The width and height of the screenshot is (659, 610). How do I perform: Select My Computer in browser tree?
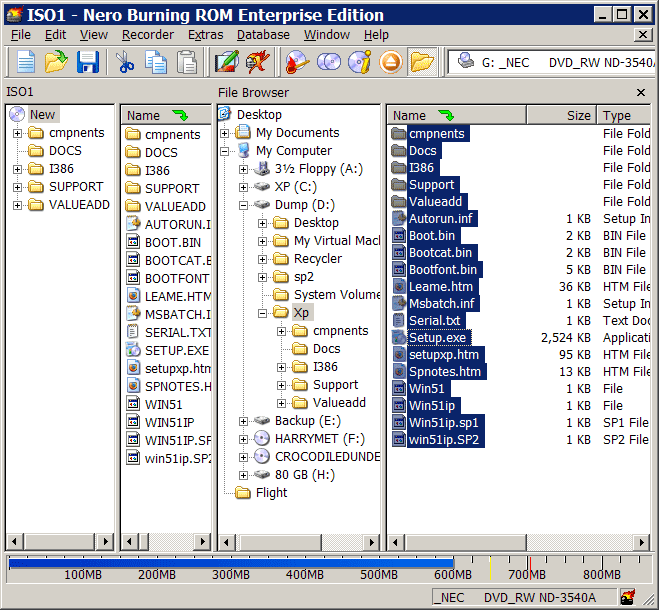pos(294,151)
